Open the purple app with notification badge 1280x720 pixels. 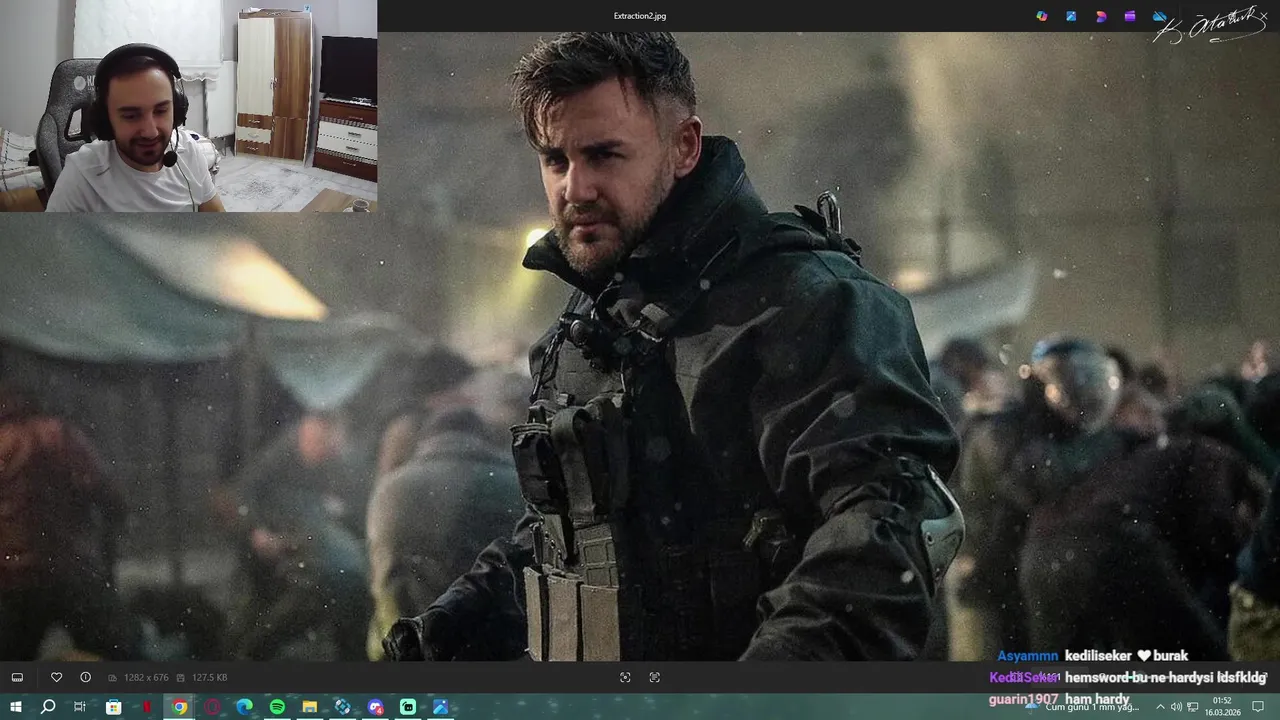coord(375,707)
